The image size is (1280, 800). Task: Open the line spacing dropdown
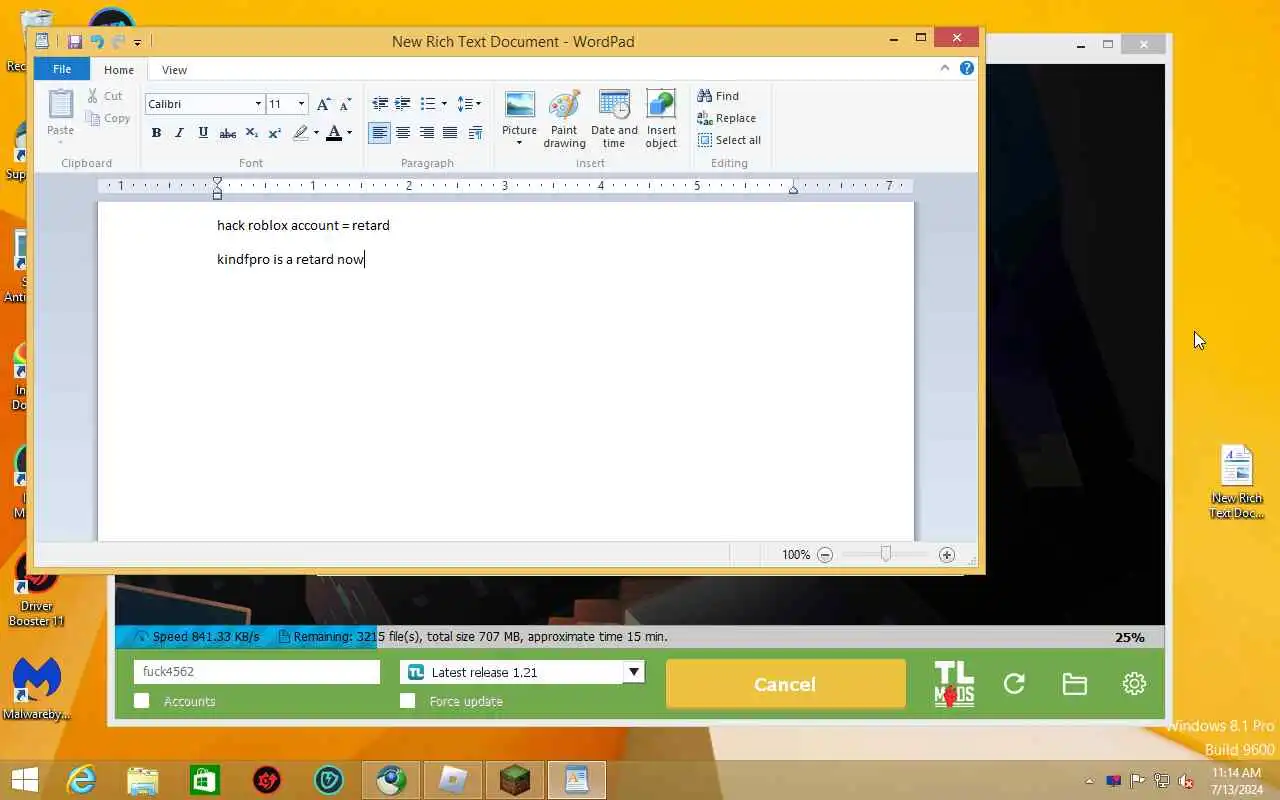click(469, 104)
